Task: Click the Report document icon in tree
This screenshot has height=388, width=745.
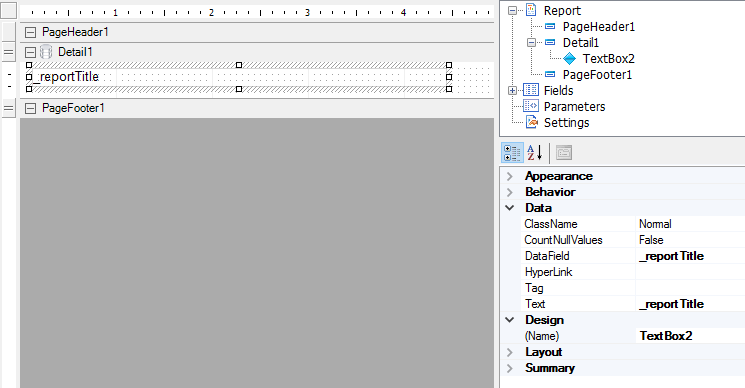Action: pyautogui.click(x=531, y=10)
